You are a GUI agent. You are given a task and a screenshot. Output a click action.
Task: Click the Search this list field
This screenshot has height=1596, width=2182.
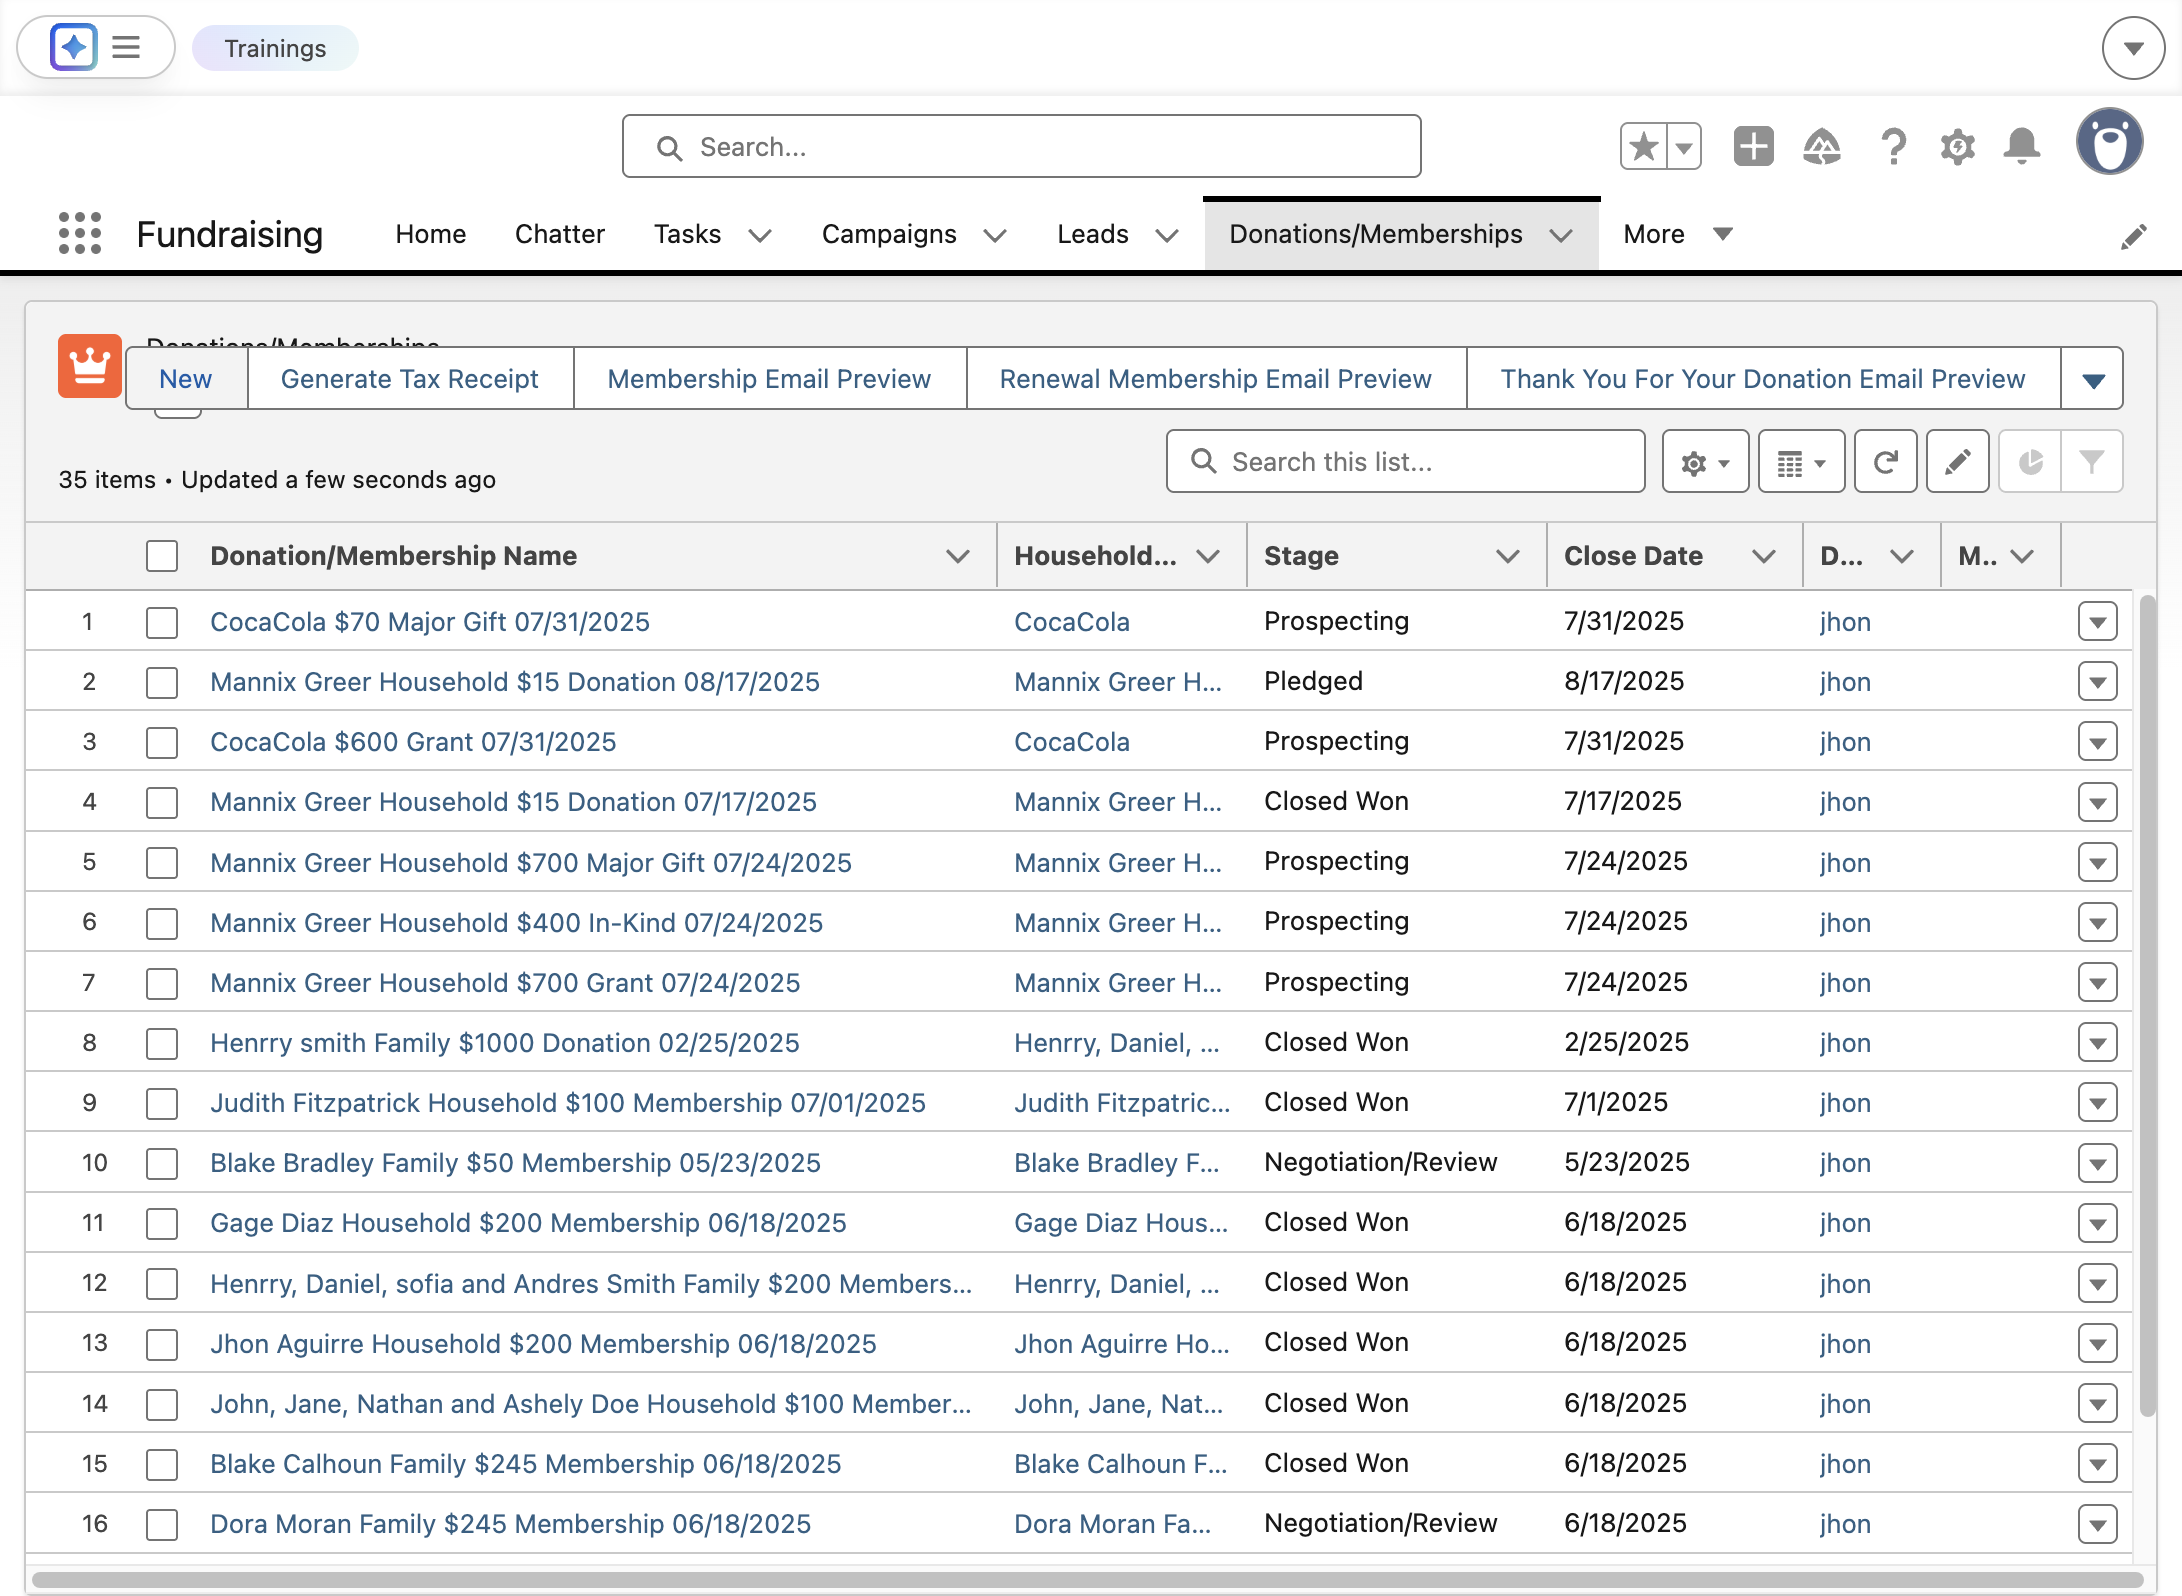pos(1405,462)
